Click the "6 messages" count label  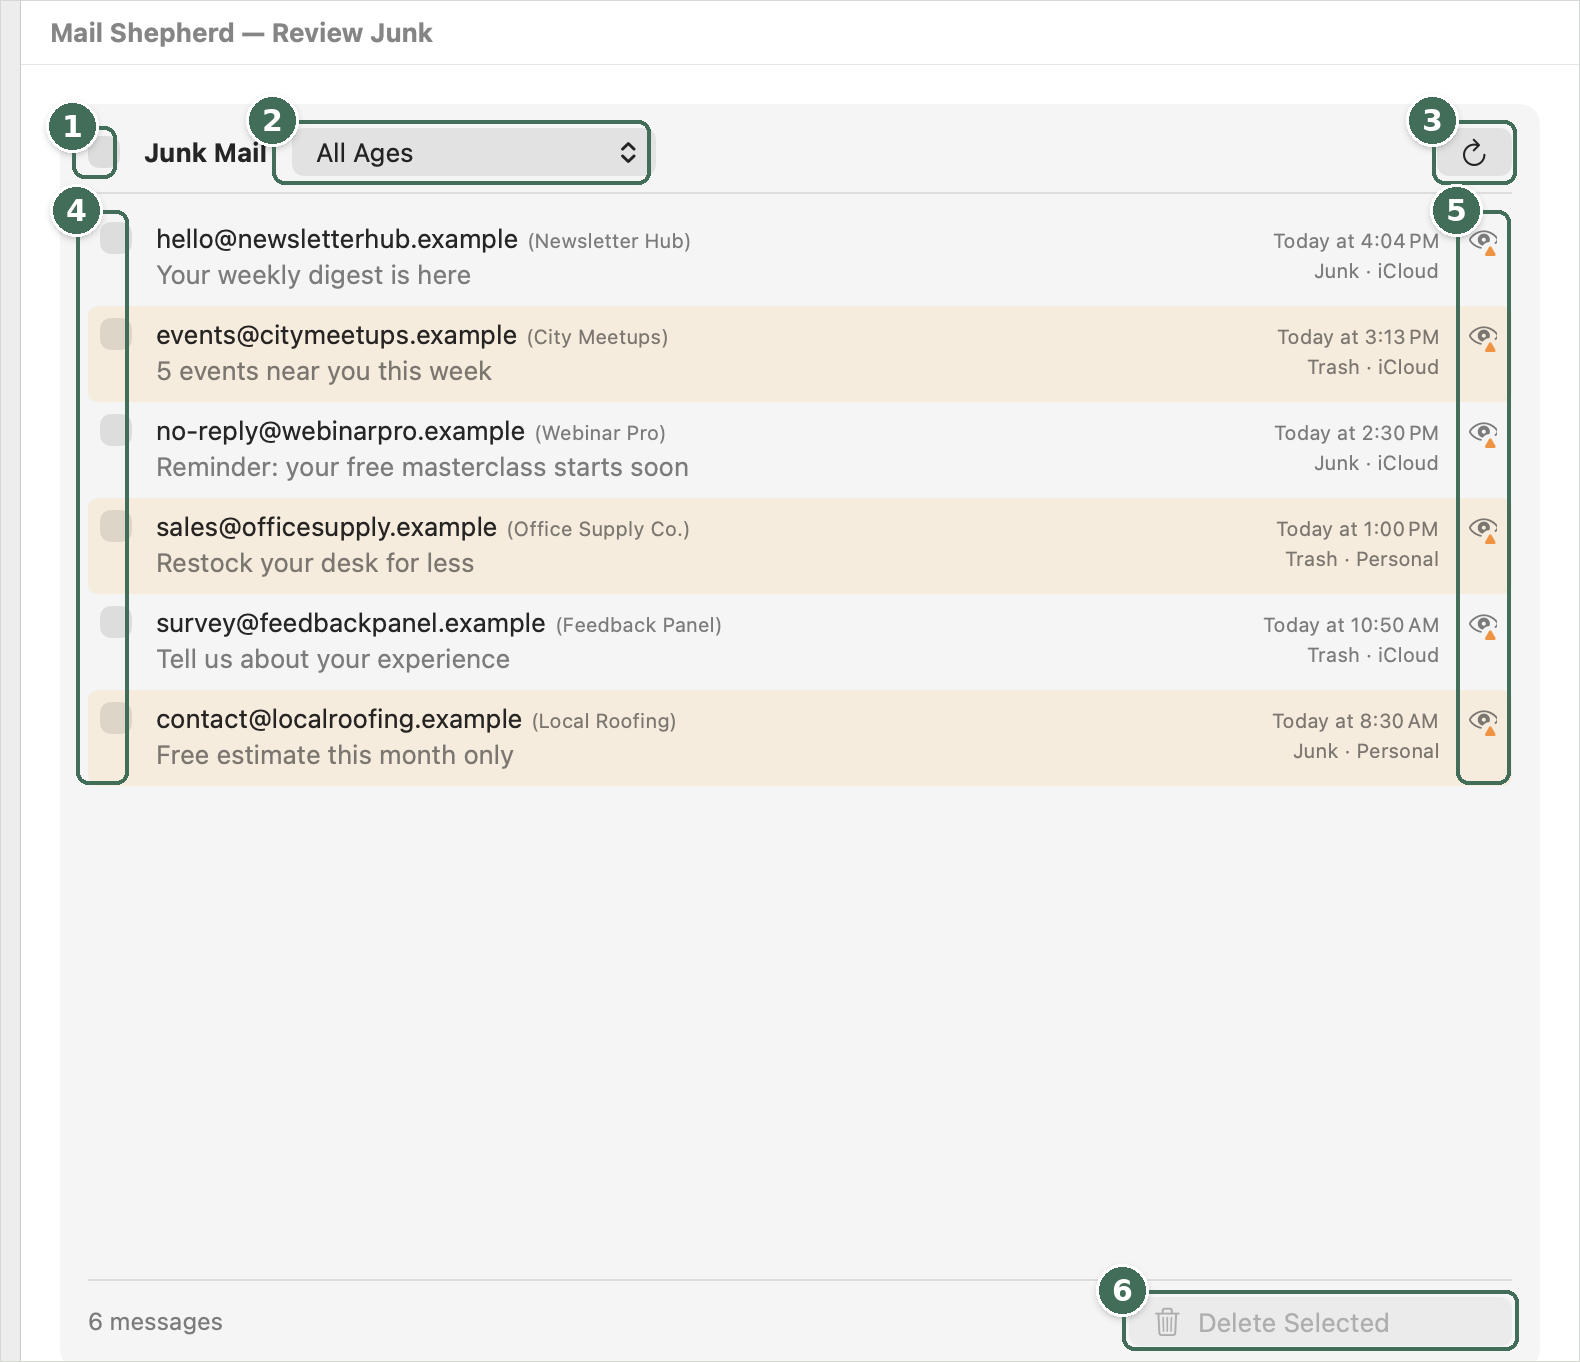[x=155, y=1322]
